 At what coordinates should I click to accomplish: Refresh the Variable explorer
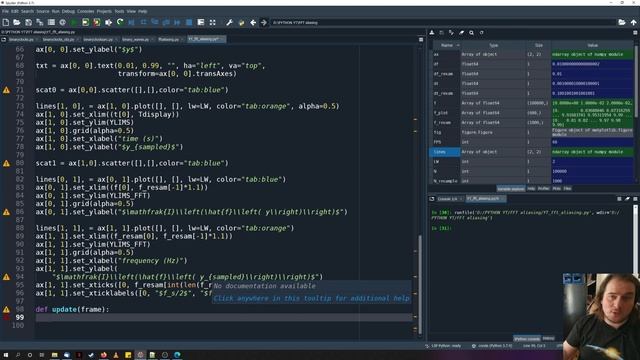pyautogui.click(x=482, y=33)
